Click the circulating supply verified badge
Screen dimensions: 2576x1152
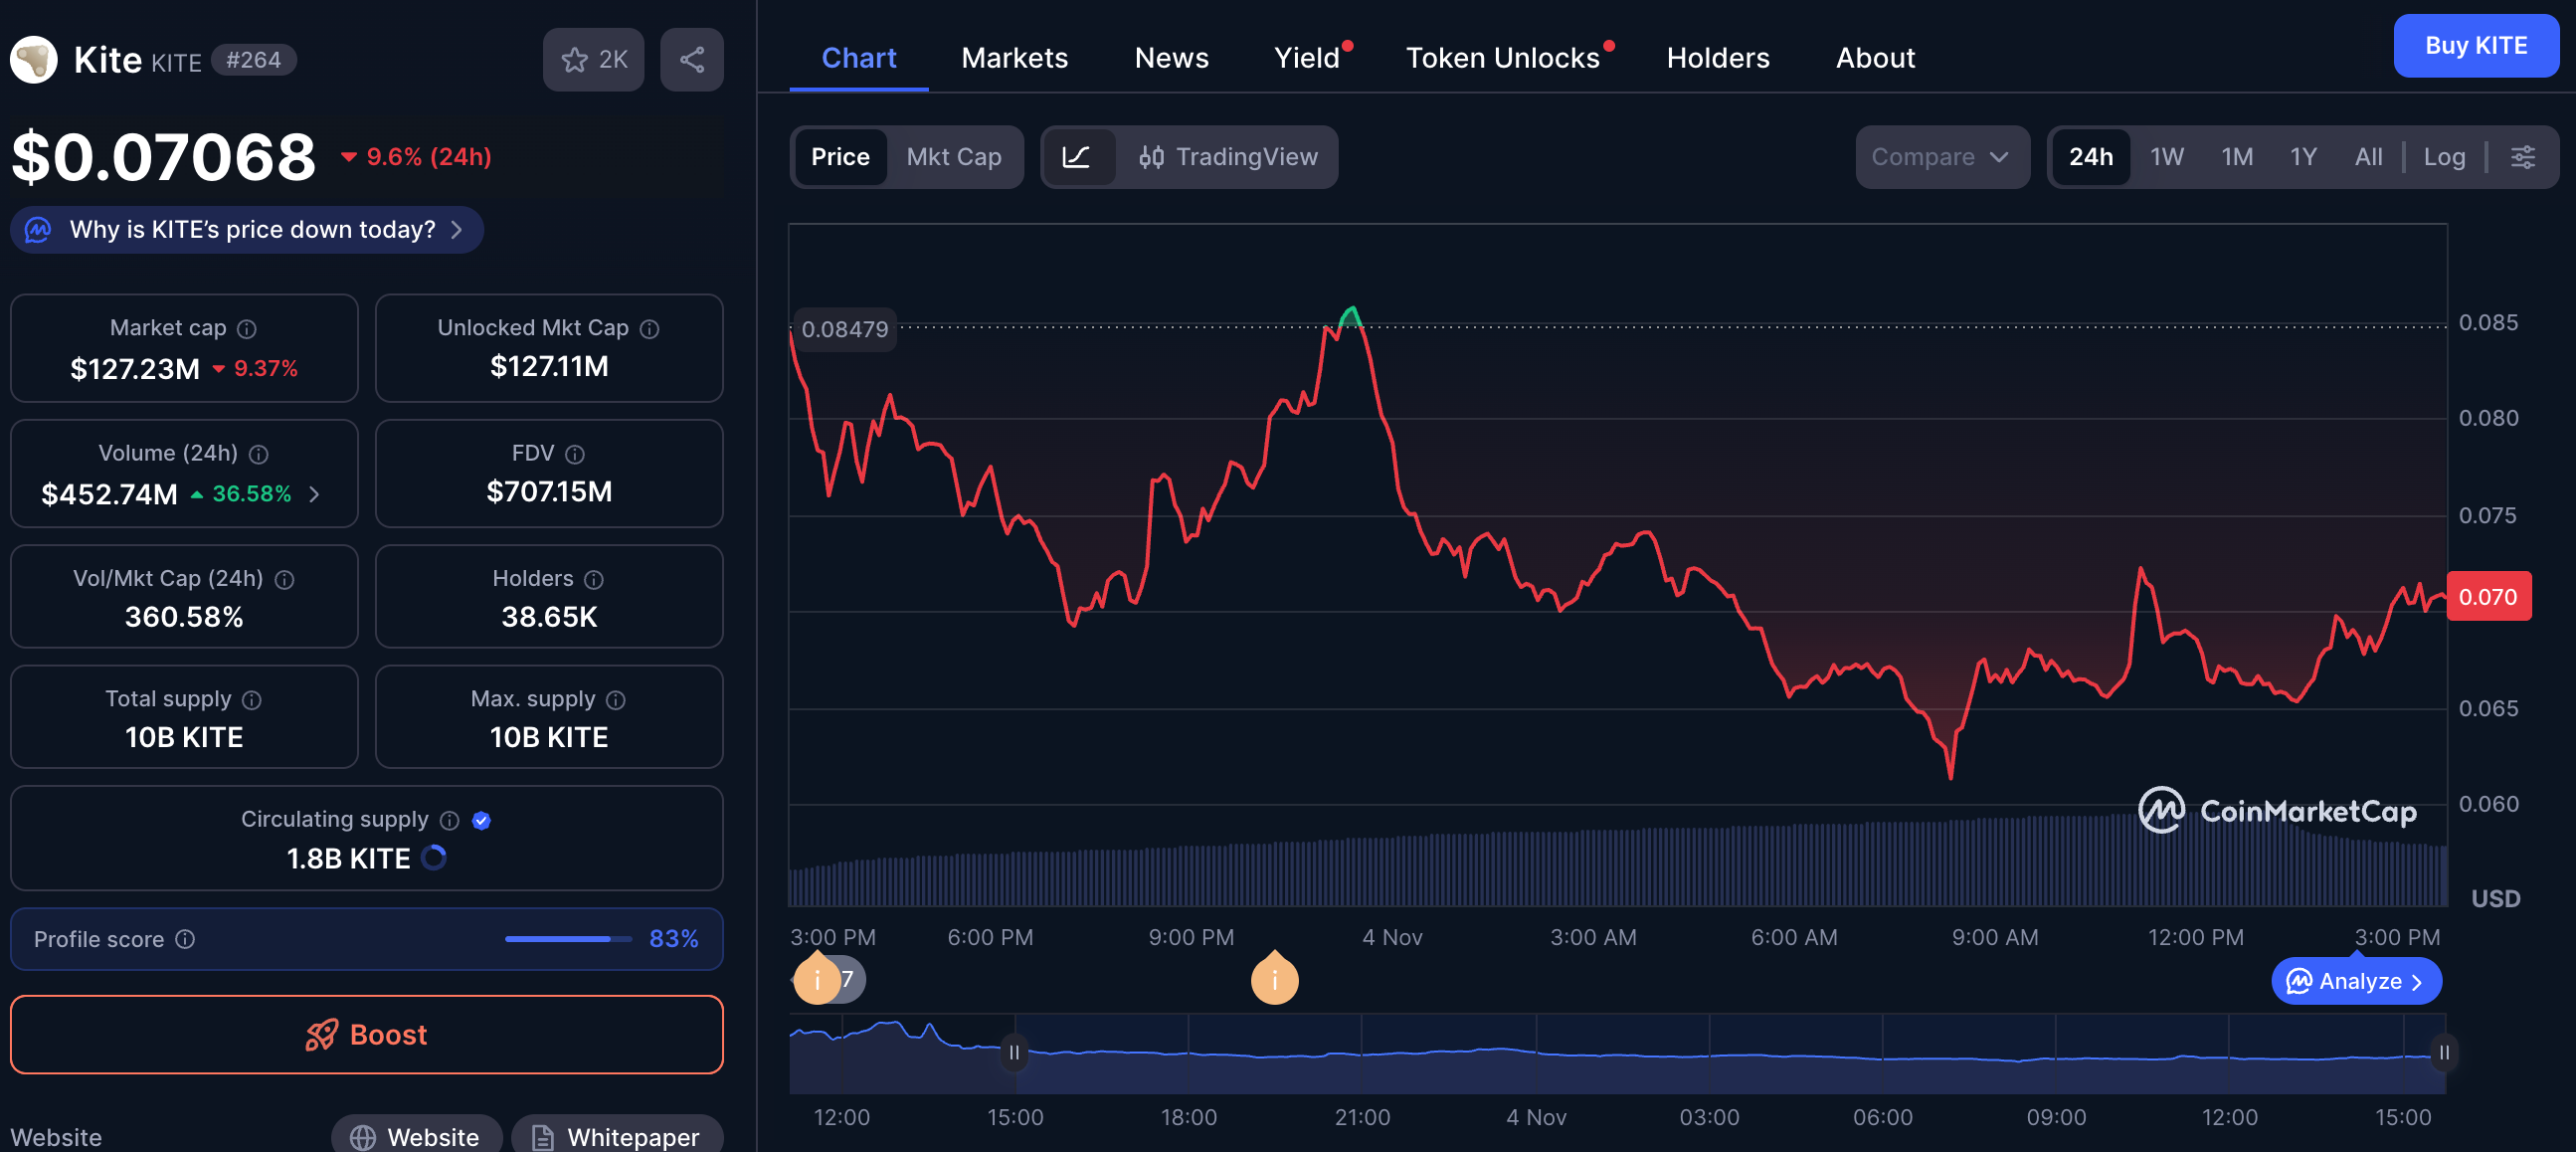[x=481, y=820]
